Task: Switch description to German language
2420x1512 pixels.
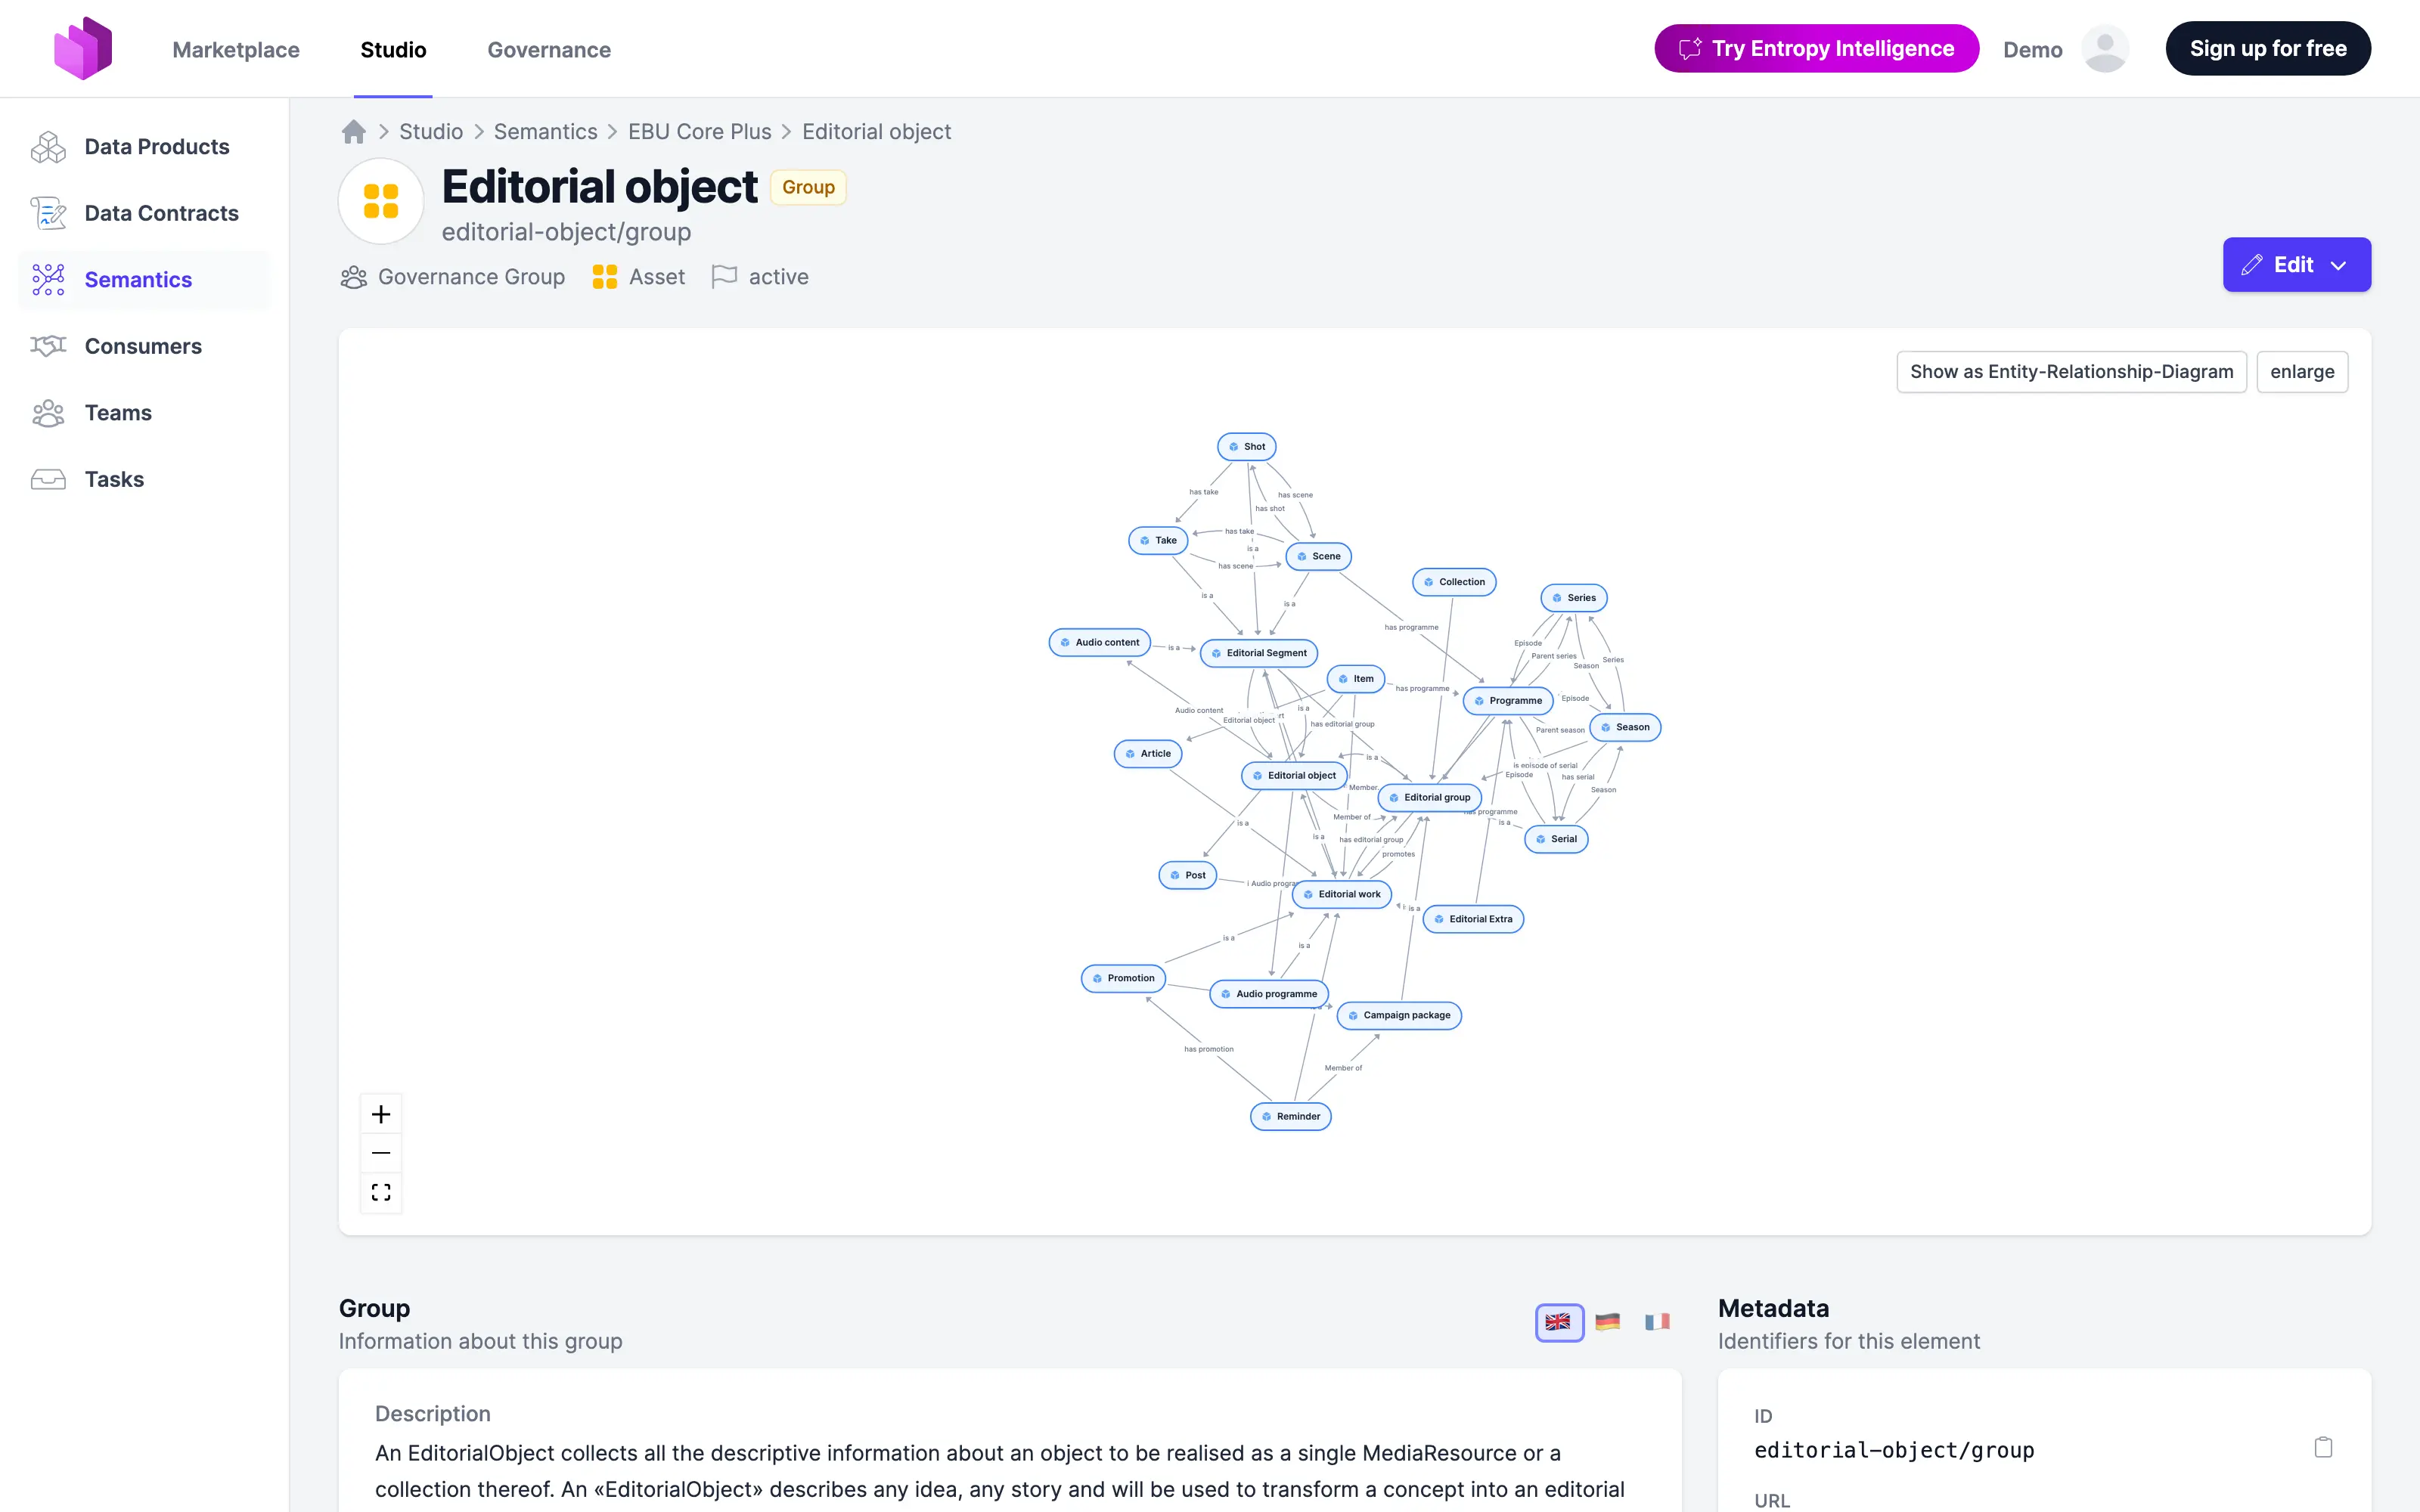Action: click(1607, 1321)
